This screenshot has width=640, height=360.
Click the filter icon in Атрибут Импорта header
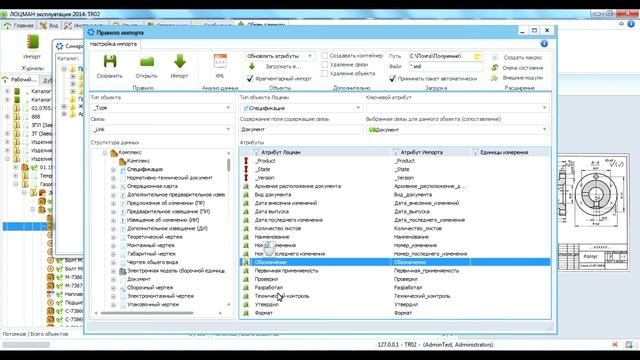[x=396, y=152]
